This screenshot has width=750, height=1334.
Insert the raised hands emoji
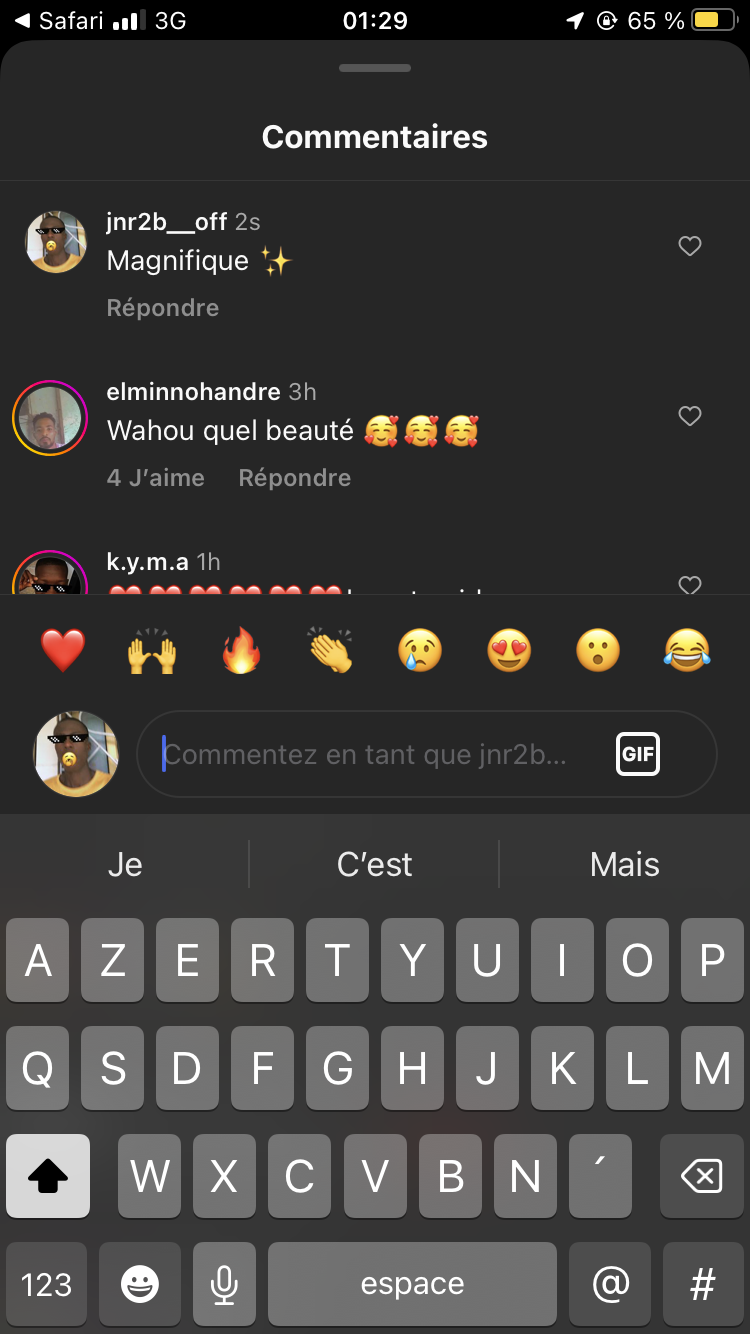(x=152, y=652)
